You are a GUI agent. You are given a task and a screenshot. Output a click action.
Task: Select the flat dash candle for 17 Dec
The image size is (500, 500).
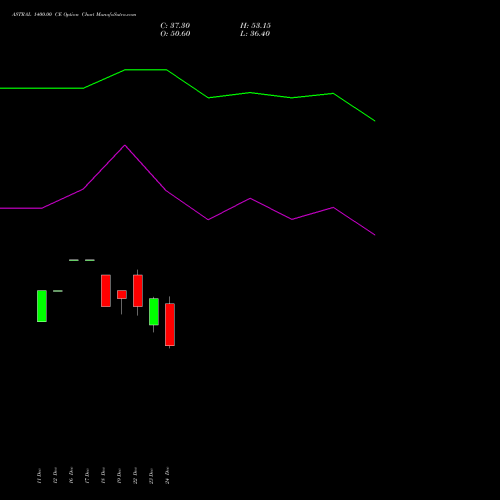(90, 260)
